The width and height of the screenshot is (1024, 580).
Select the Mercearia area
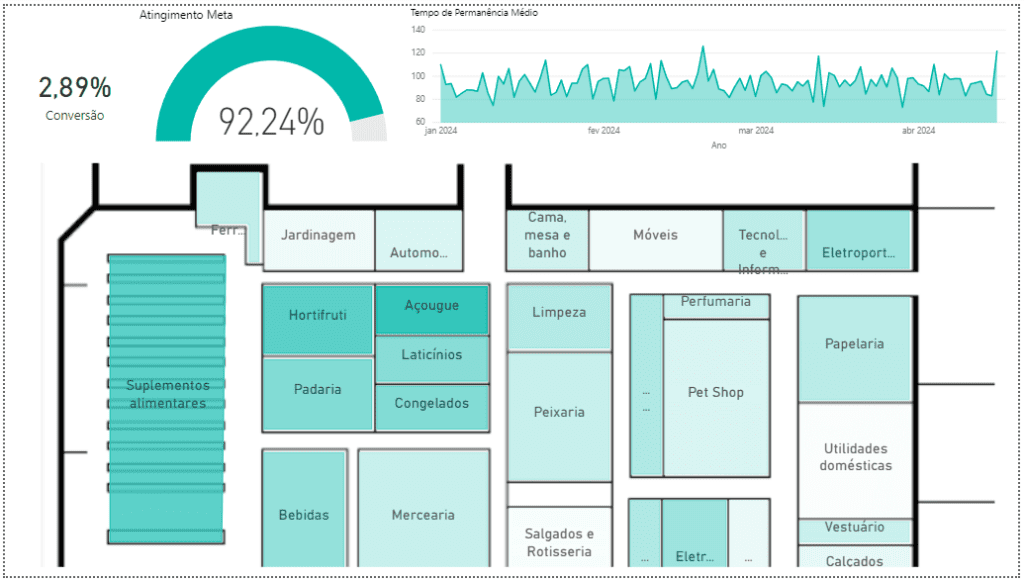tap(423, 508)
